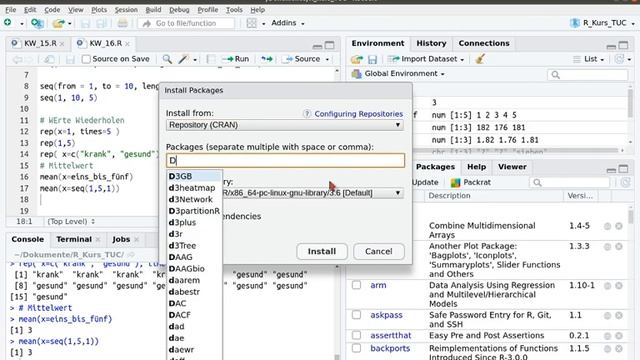Select d3heatmap from the autocomplete list
640x360 pixels.
[x=192, y=188]
